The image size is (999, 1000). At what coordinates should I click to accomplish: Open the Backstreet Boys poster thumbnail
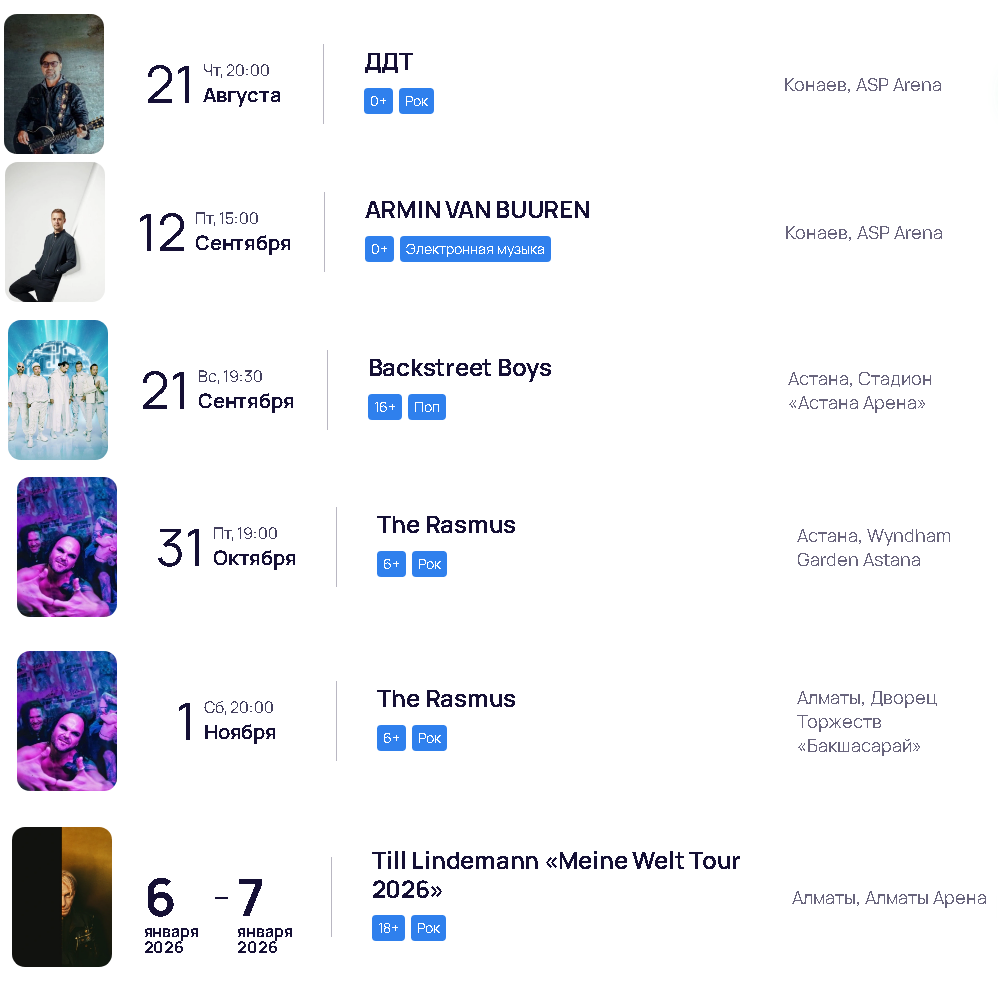58,390
